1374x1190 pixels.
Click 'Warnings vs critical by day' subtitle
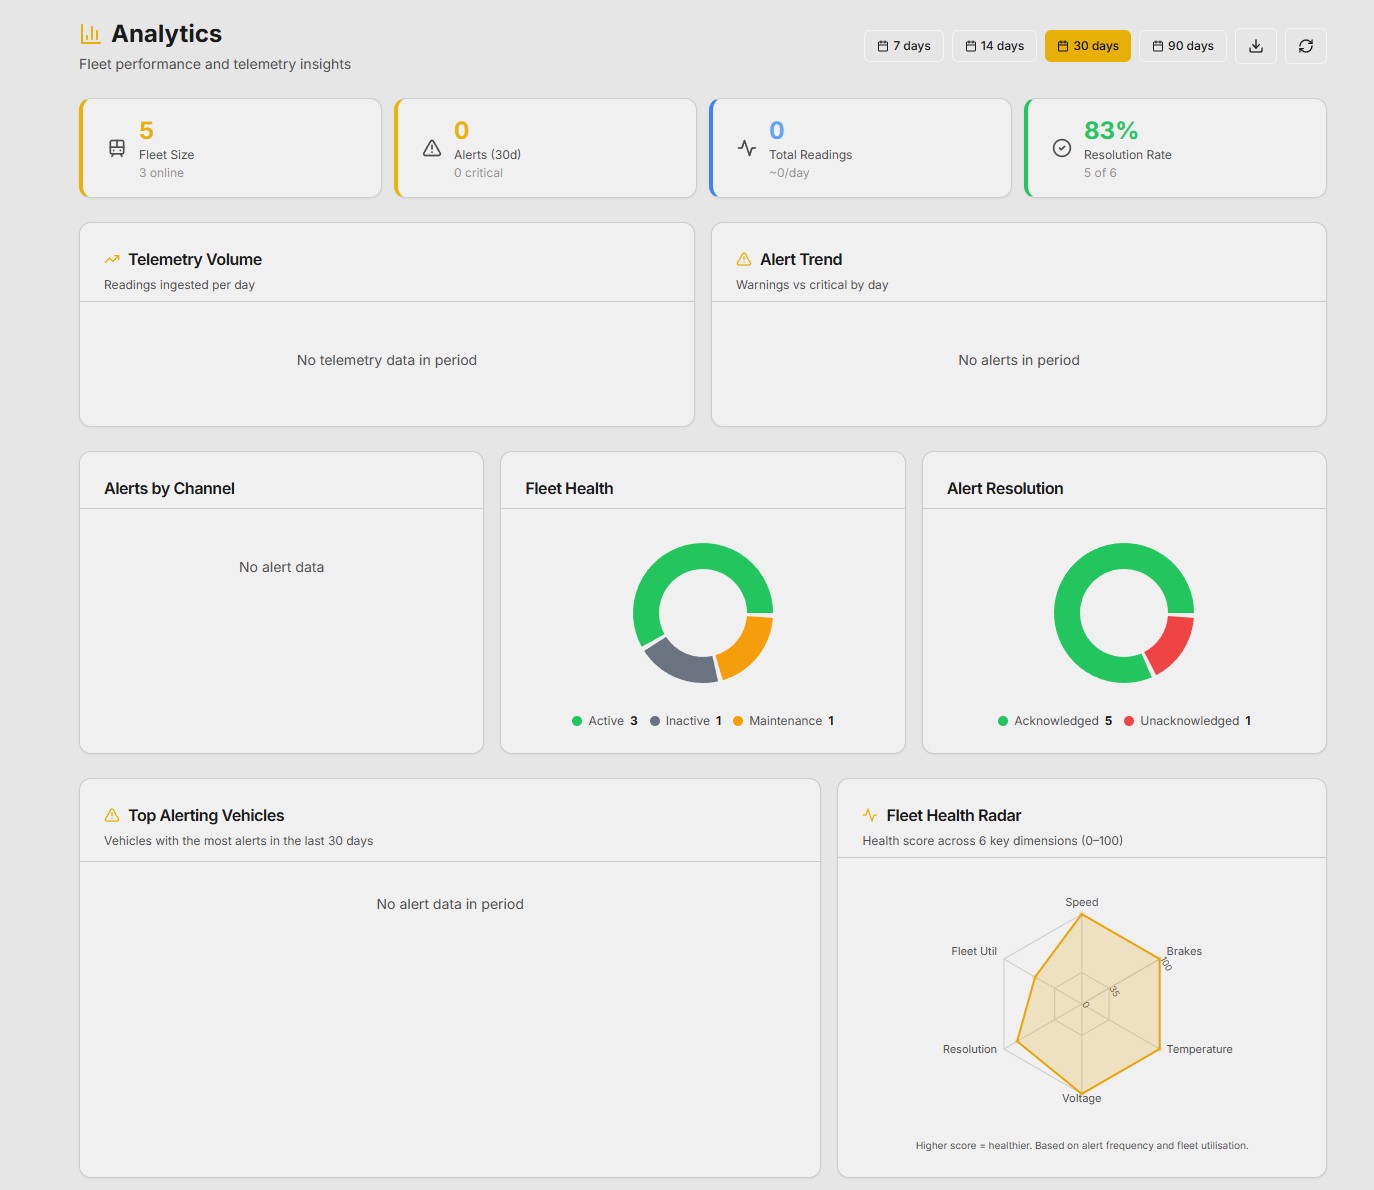point(812,285)
